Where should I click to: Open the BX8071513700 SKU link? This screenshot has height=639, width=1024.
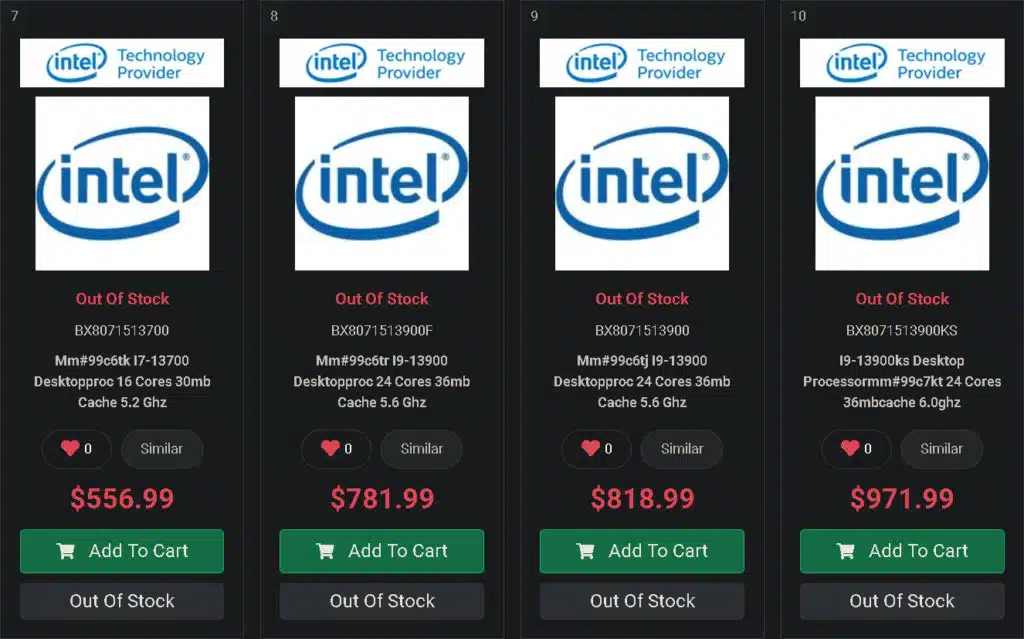(122, 331)
